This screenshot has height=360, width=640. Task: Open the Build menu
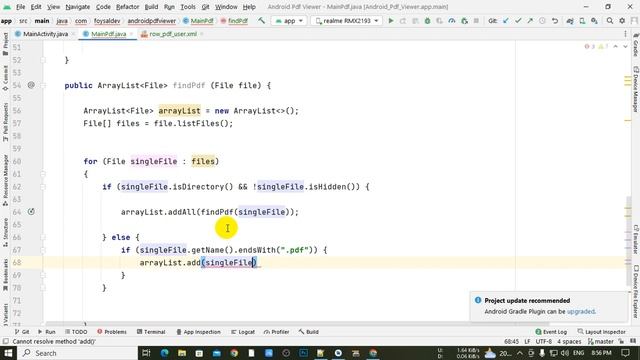(151, 7)
